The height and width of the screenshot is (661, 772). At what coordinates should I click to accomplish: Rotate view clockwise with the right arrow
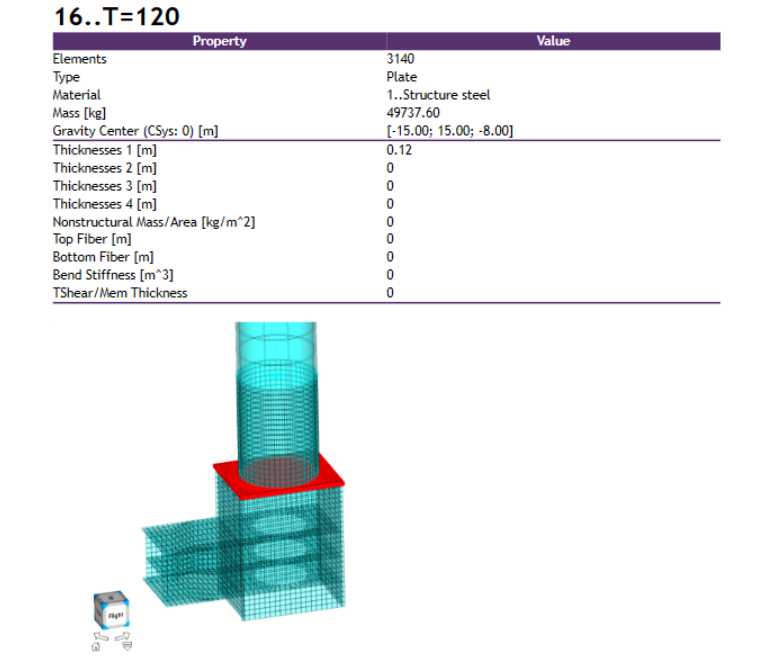pyautogui.click(x=121, y=635)
